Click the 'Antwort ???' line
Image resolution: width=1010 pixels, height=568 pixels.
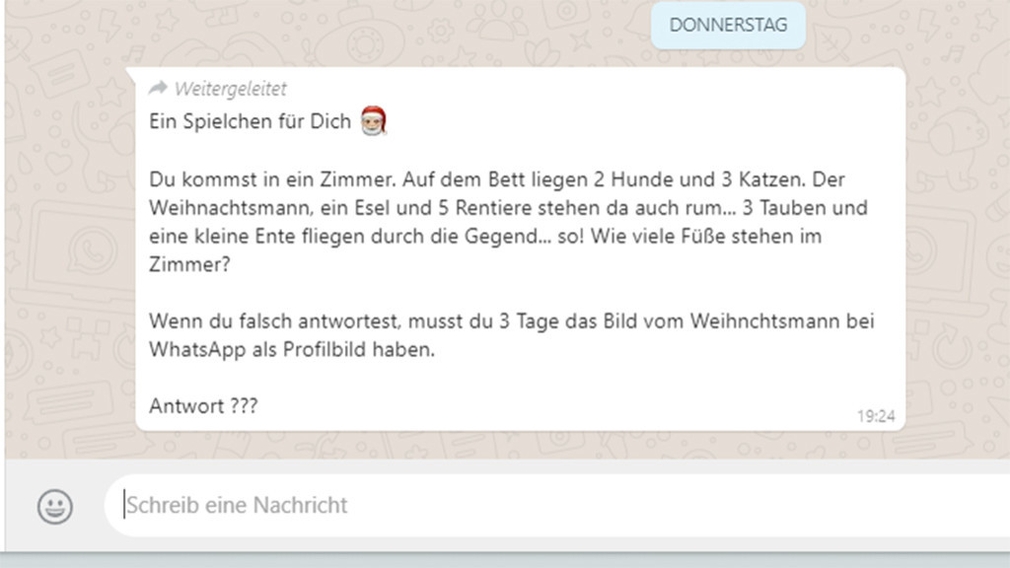click(x=203, y=406)
